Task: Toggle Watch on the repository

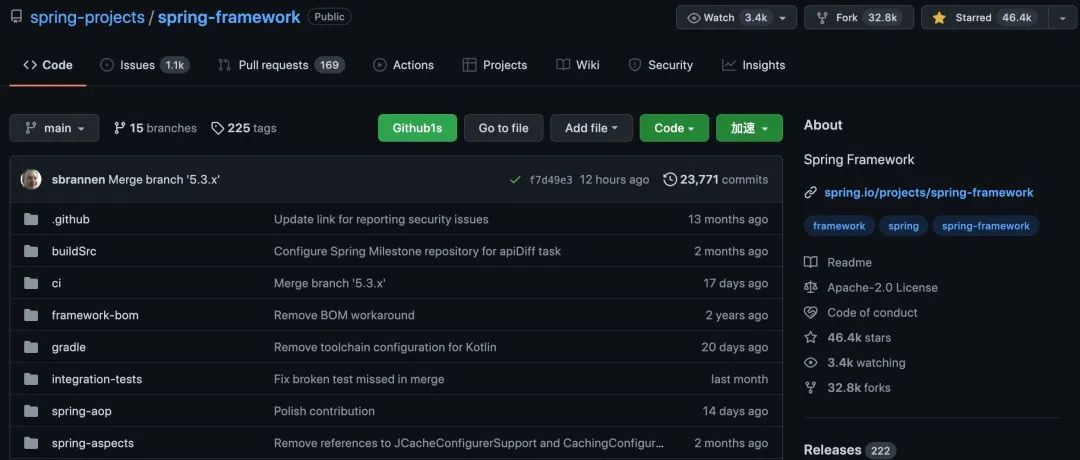Action: point(736,18)
